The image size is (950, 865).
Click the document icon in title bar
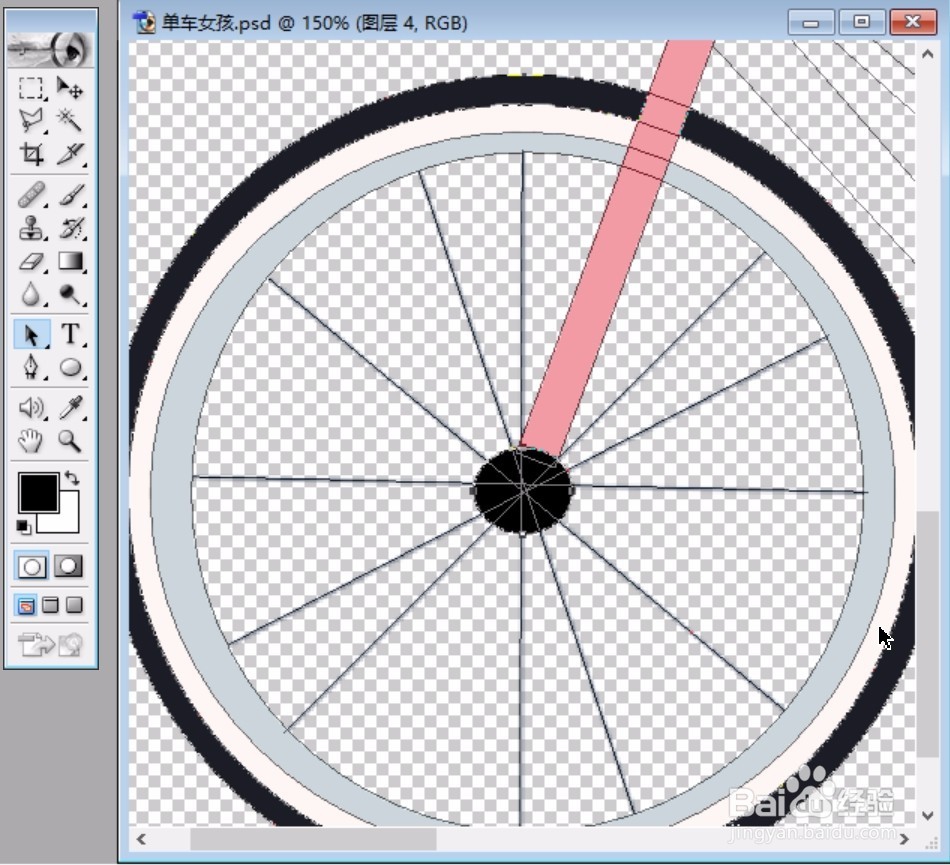click(144, 22)
